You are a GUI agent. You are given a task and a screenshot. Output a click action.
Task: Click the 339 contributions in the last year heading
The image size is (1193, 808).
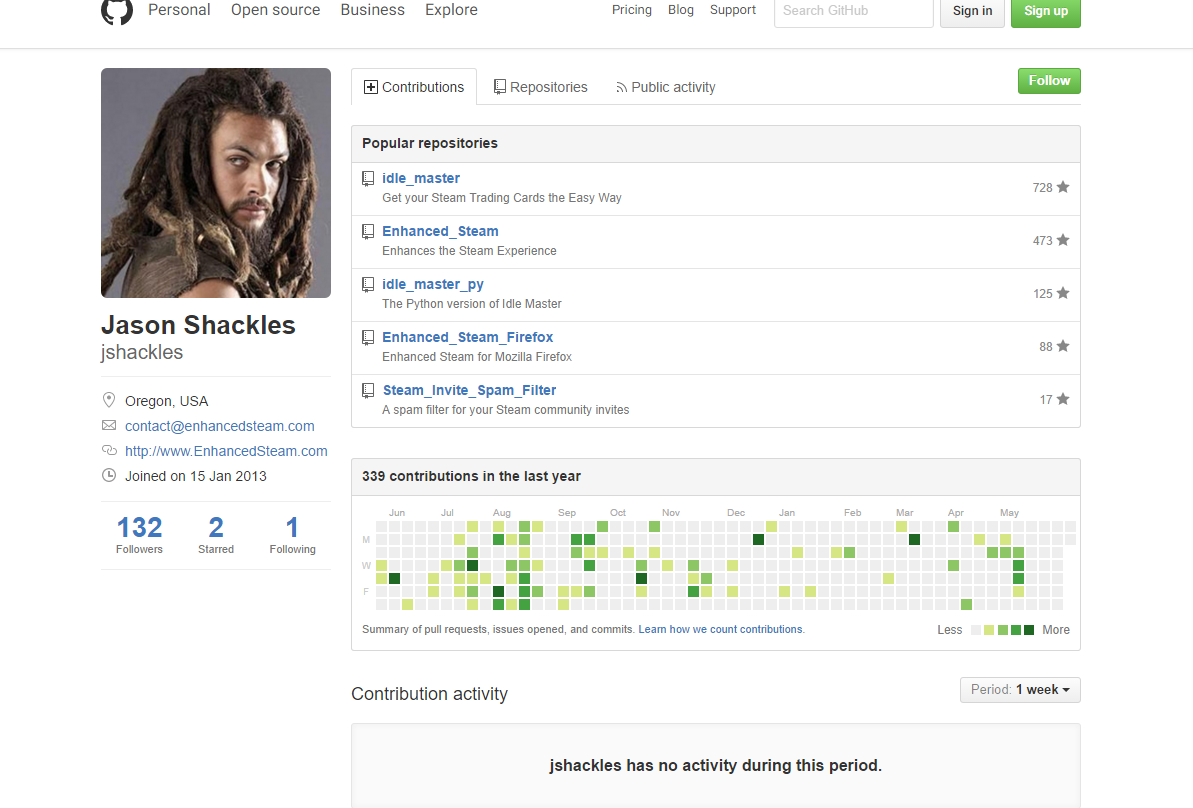pyautogui.click(x=471, y=476)
